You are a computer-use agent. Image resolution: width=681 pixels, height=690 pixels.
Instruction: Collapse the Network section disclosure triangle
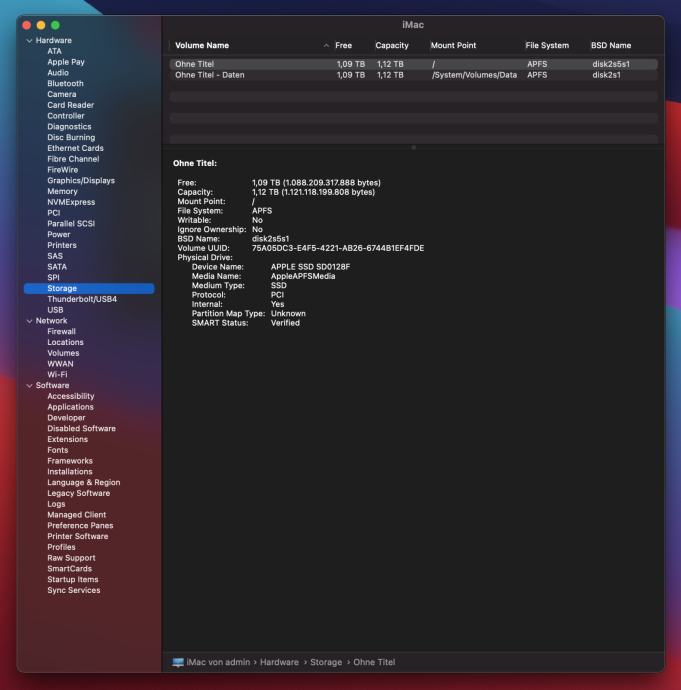[28, 321]
